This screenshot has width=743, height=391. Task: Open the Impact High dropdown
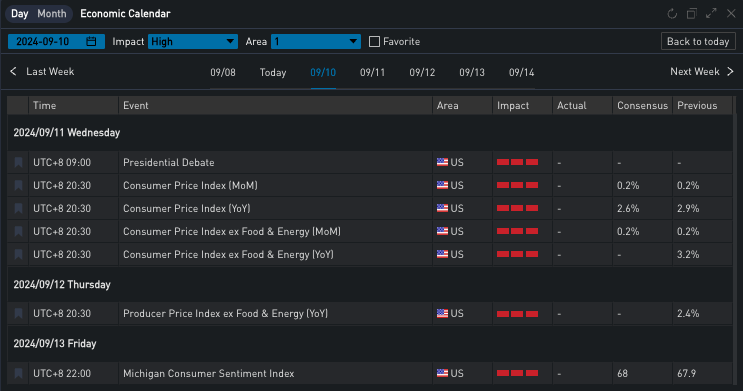pyautogui.click(x=192, y=42)
